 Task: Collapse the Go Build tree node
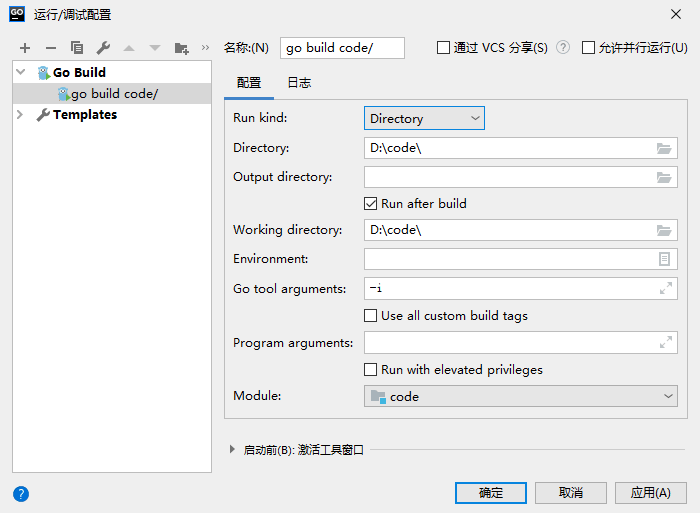click(x=21, y=72)
